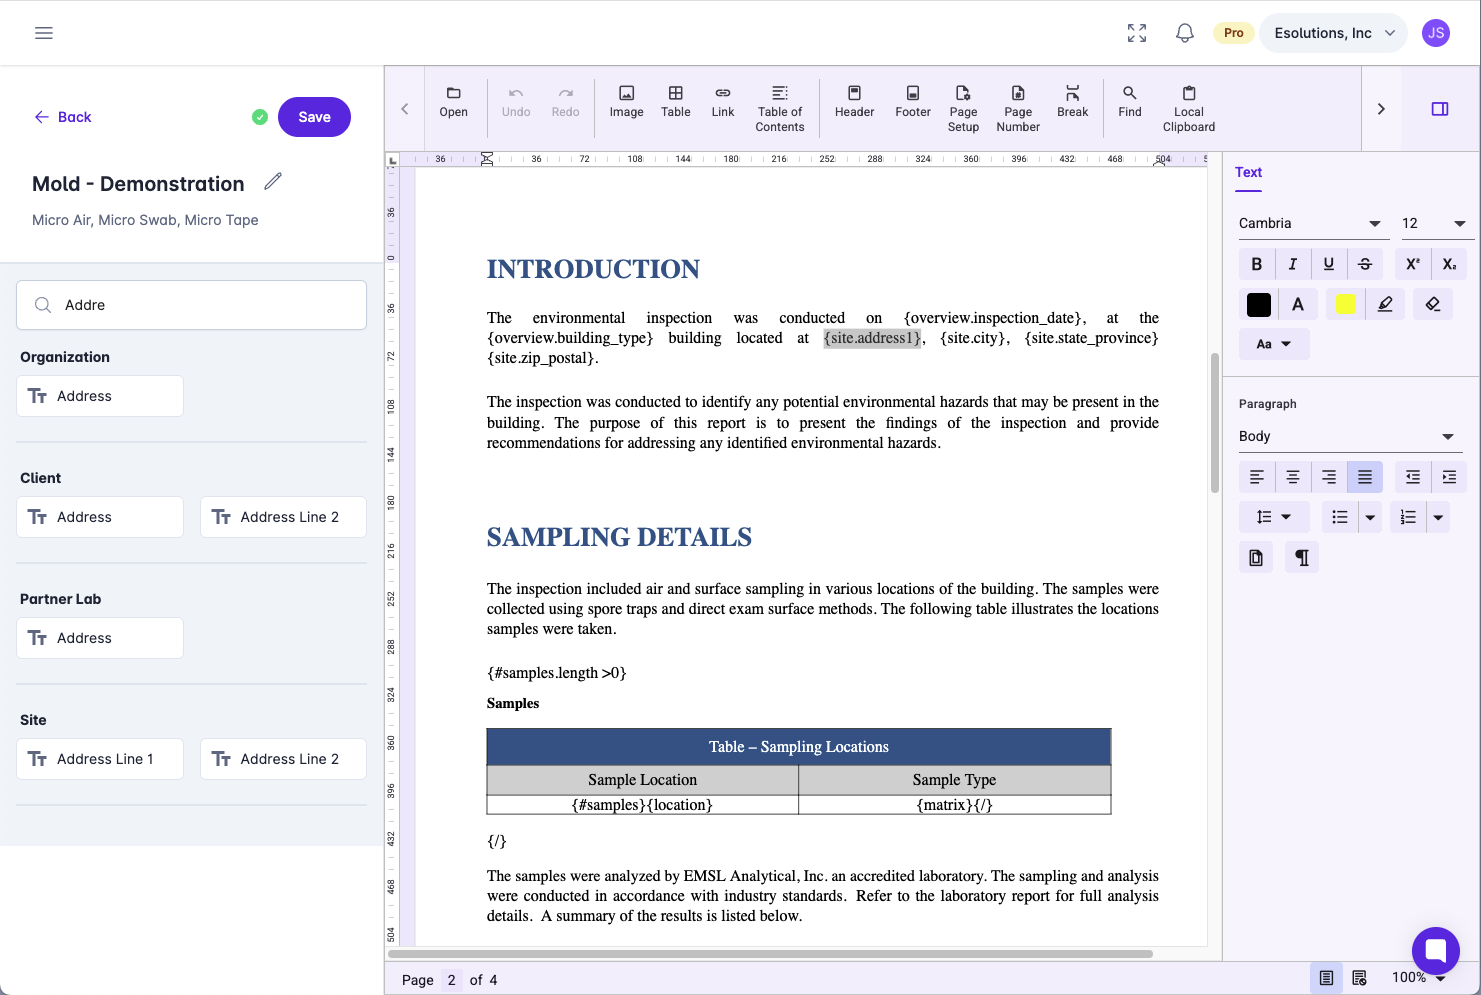Open the Esolutions, Inc account dropdown
This screenshot has height=995, width=1481.
(x=1333, y=33)
